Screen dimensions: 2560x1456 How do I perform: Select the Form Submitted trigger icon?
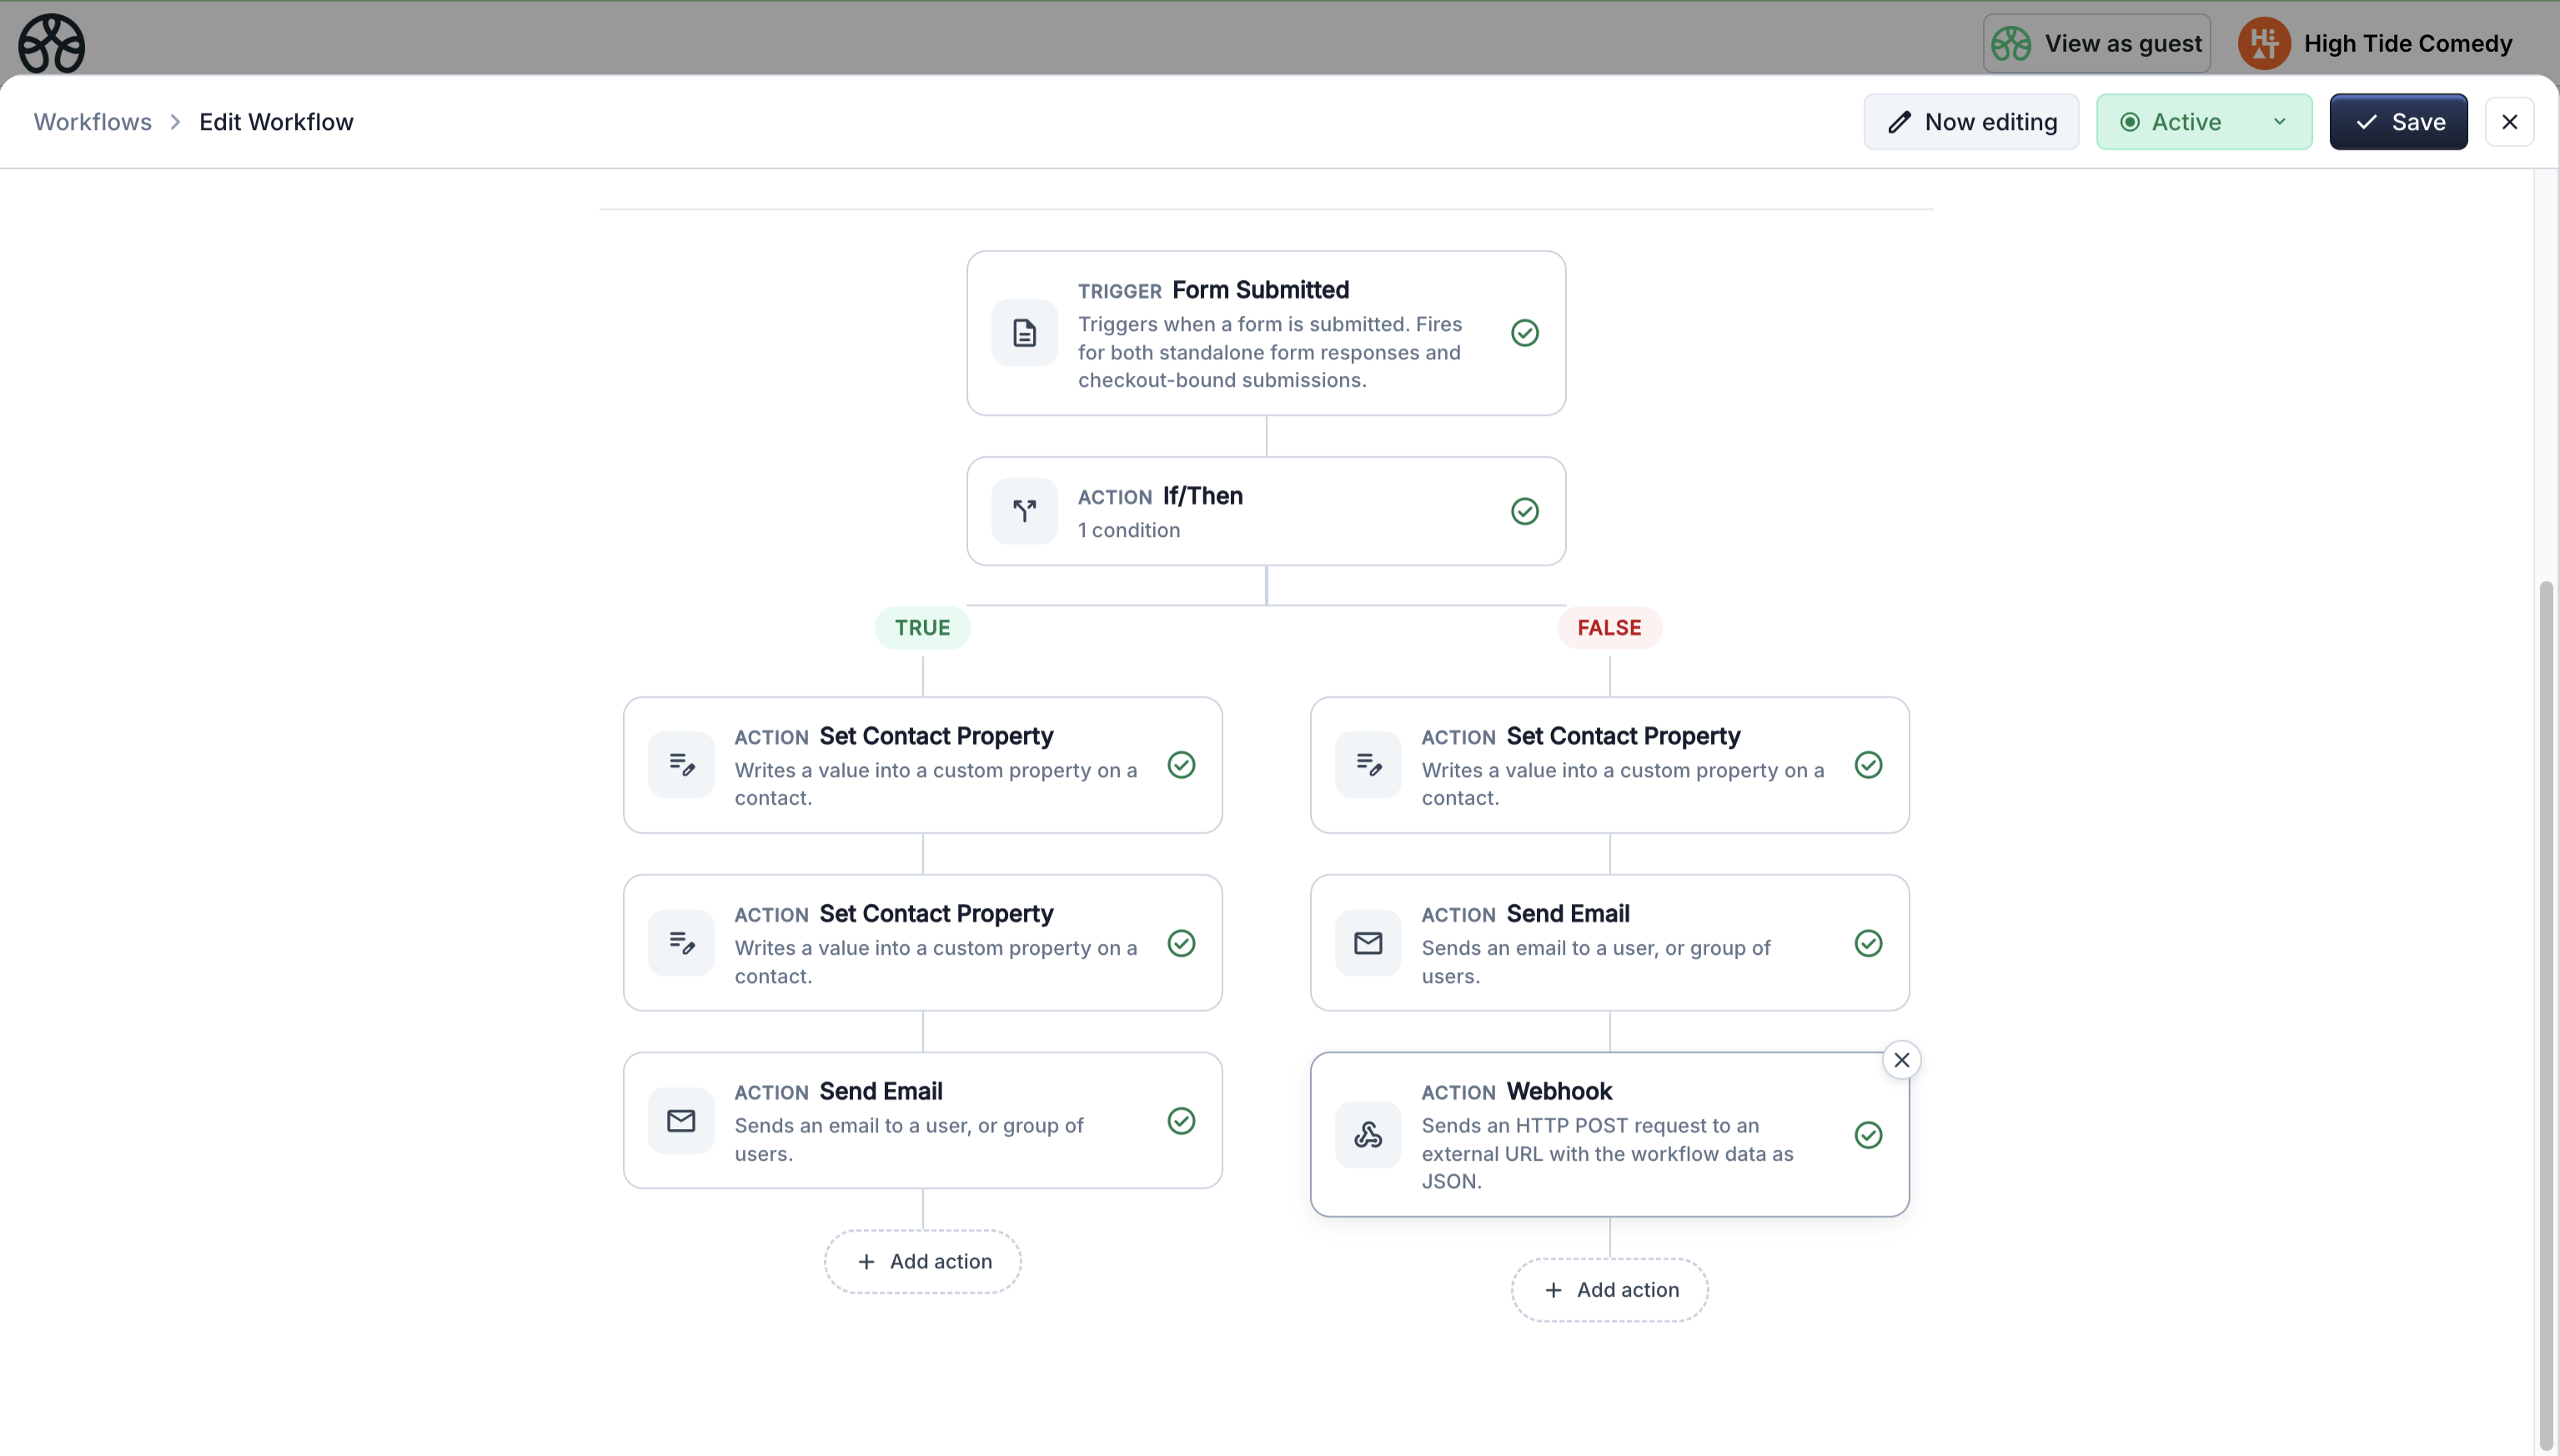click(1024, 332)
